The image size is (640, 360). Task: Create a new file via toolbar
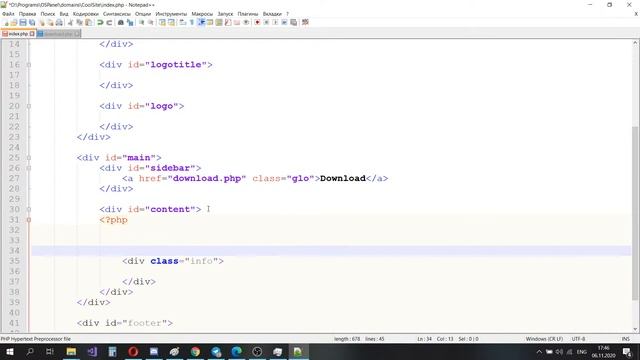6,22
